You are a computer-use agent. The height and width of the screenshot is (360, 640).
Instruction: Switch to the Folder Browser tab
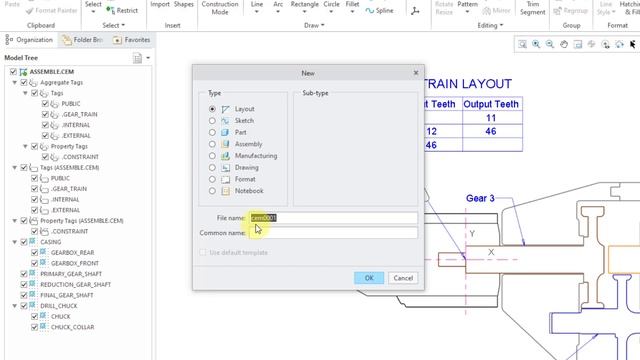(83, 40)
